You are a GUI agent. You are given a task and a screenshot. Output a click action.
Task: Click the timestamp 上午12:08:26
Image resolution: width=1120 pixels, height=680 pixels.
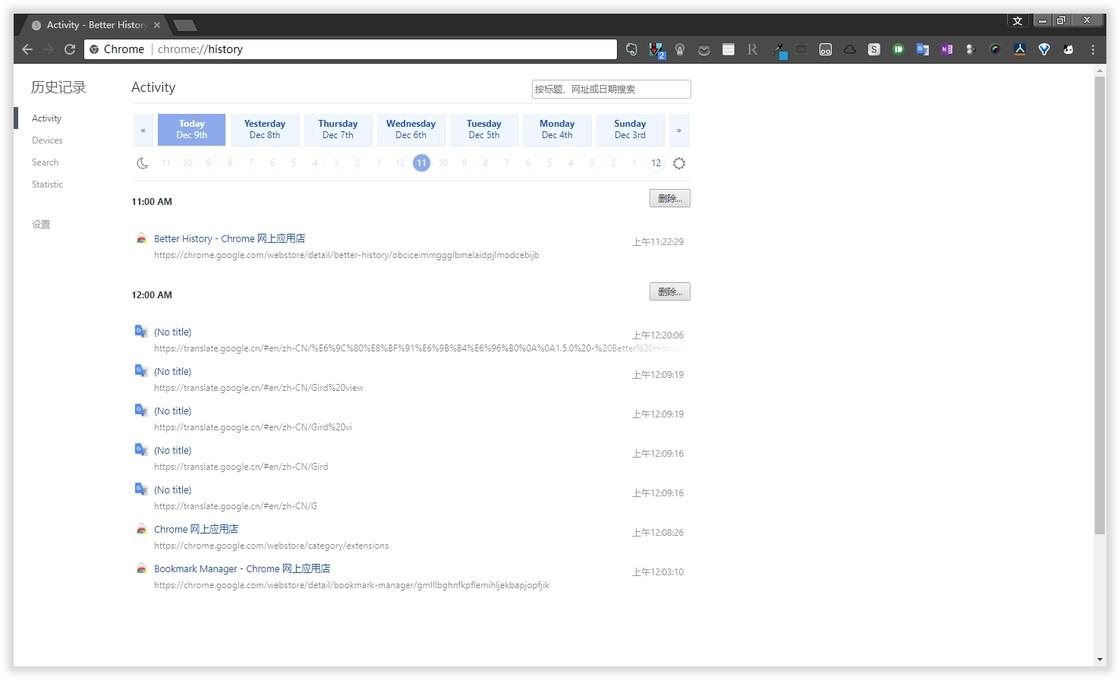[658, 533]
